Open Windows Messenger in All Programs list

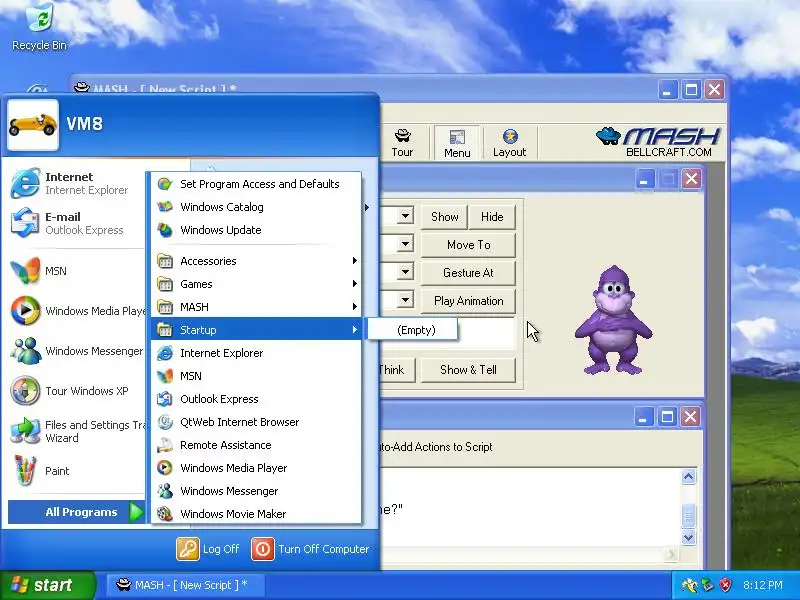(256, 491)
